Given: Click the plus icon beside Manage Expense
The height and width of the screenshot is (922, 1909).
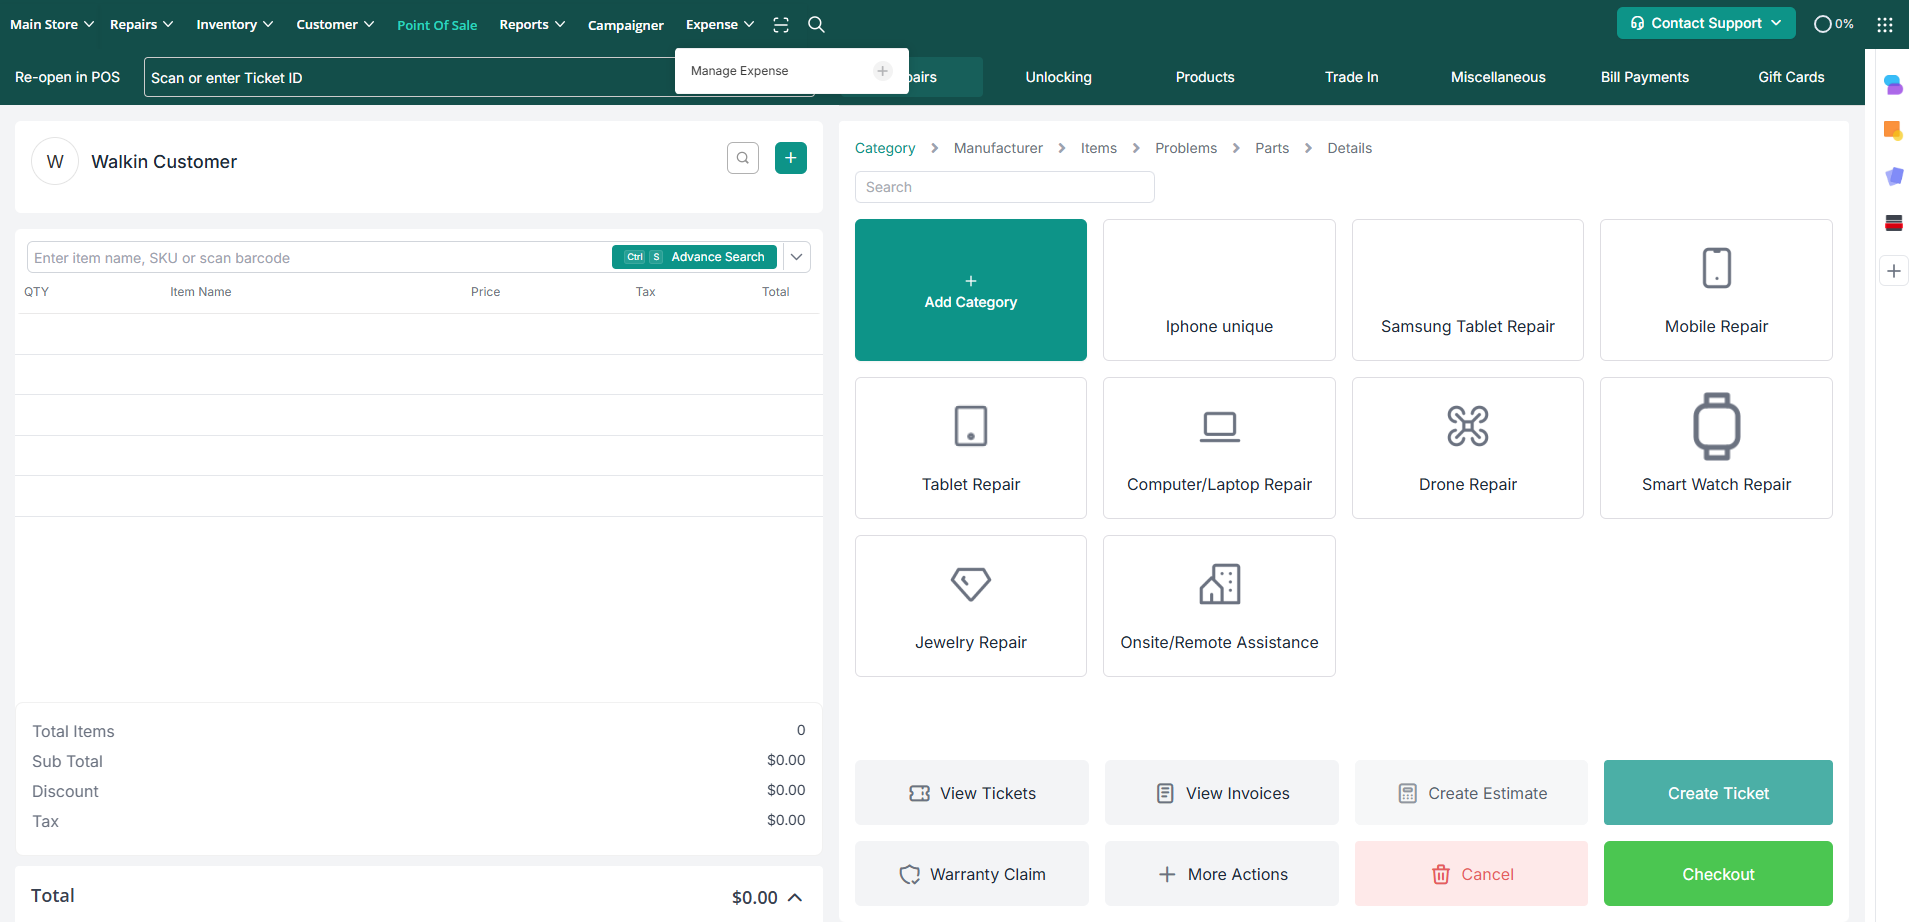Looking at the screenshot, I should point(882,71).
